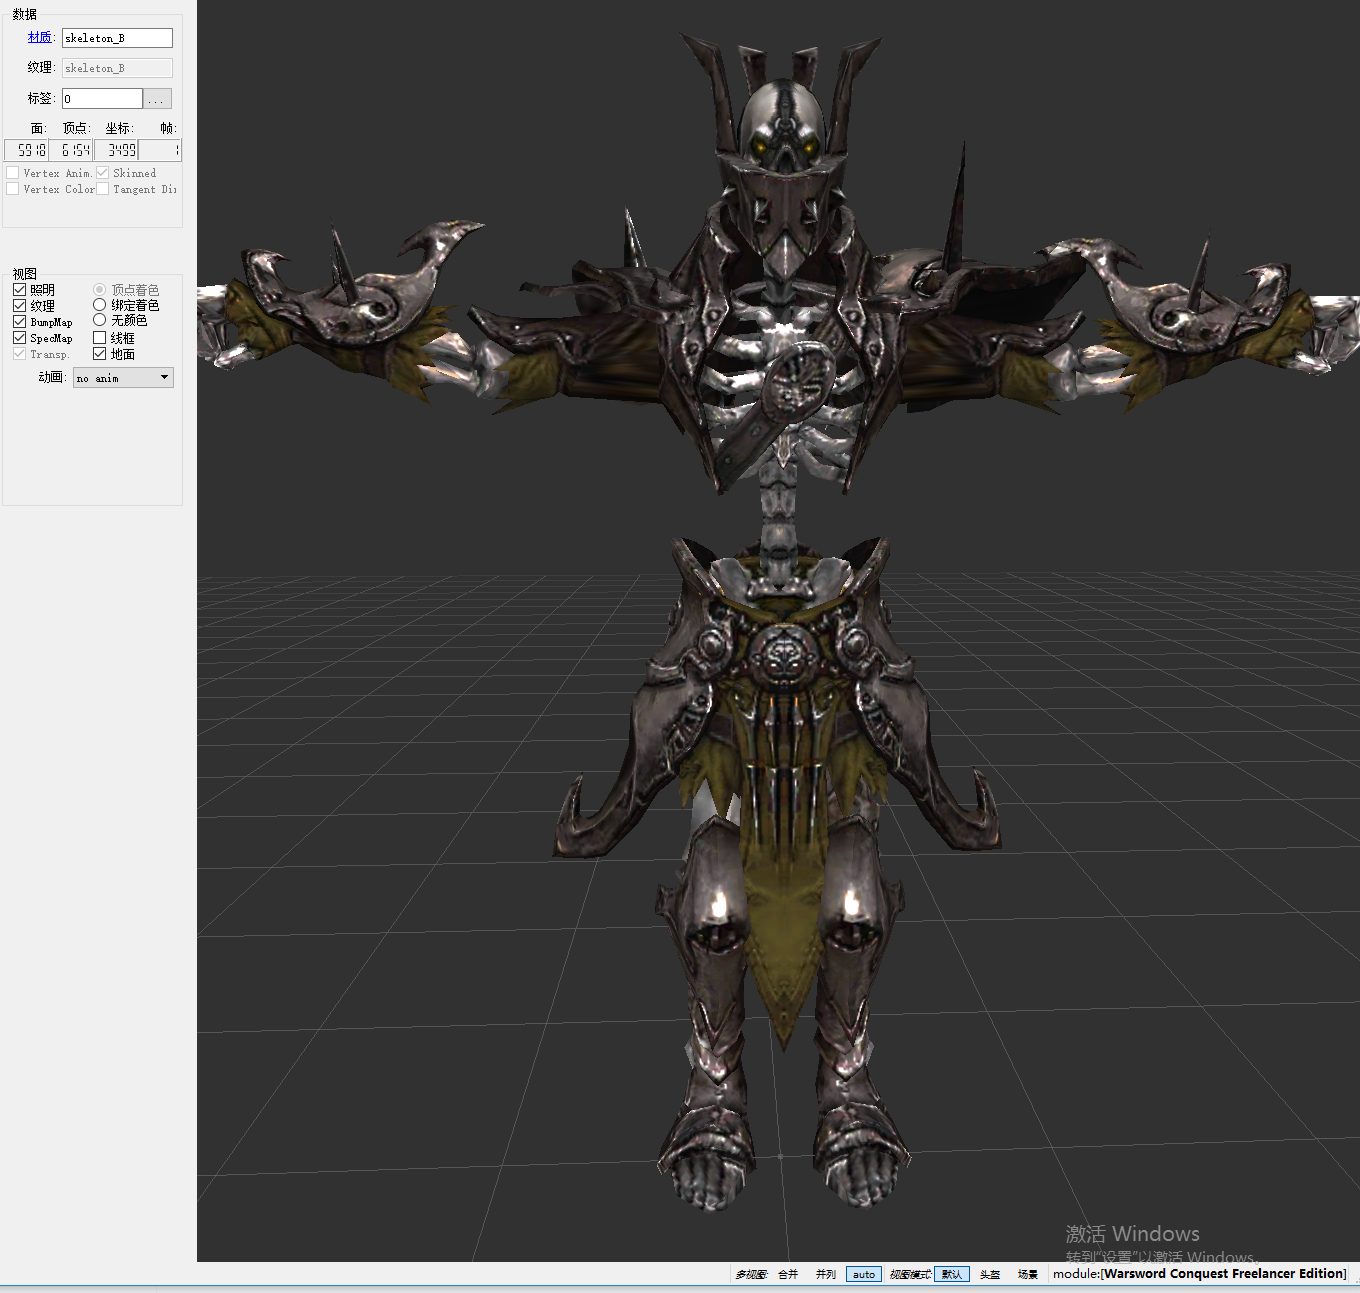Select the 面 face count value 5918

click(26, 150)
